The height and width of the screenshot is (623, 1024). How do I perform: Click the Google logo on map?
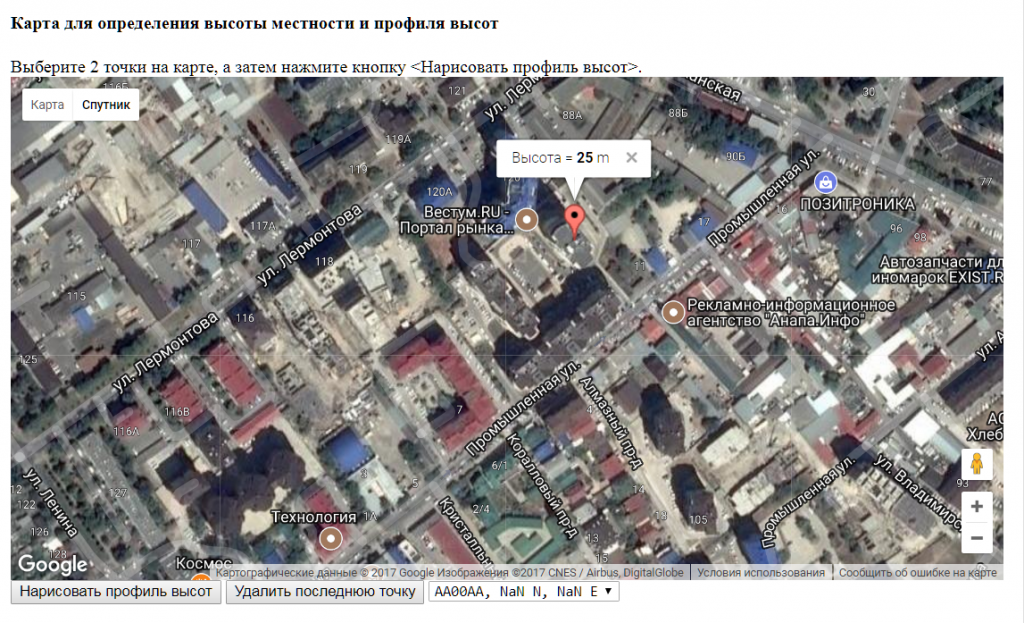tap(52, 564)
